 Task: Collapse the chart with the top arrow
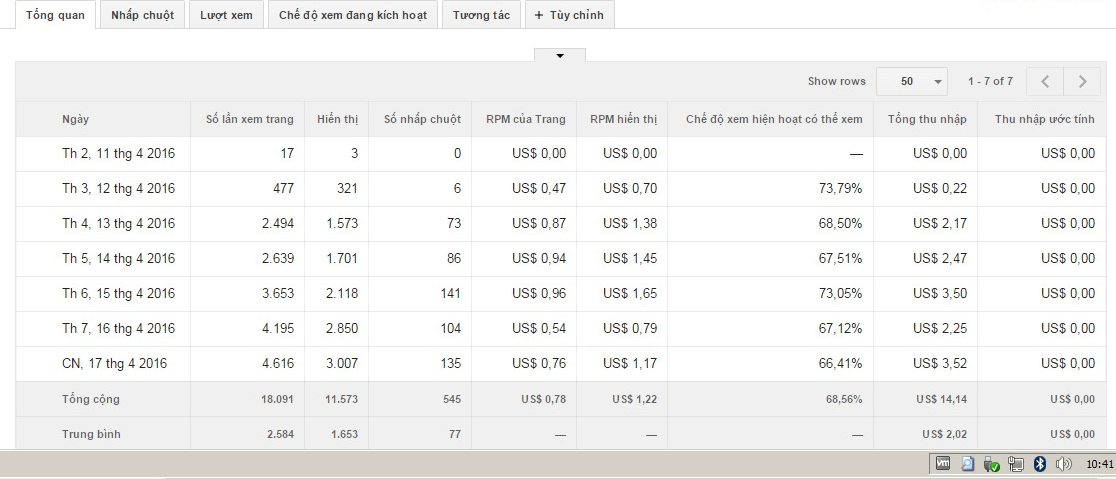pyautogui.click(x=560, y=56)
